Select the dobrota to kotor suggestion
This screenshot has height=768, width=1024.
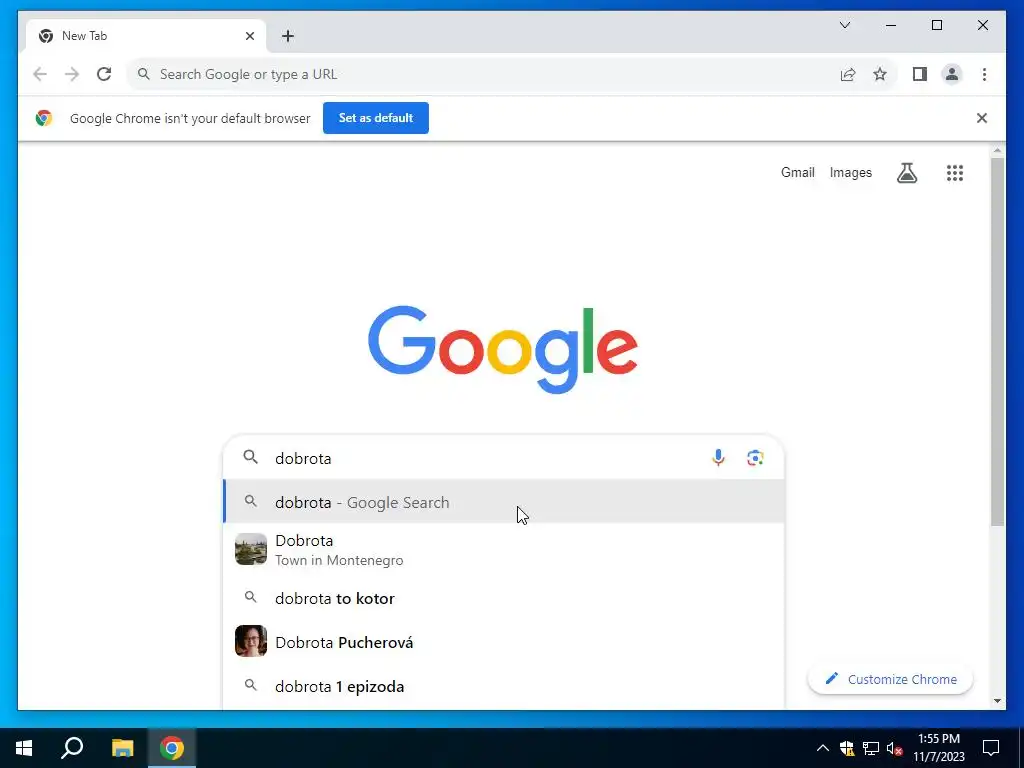click(x=504, y=598)
